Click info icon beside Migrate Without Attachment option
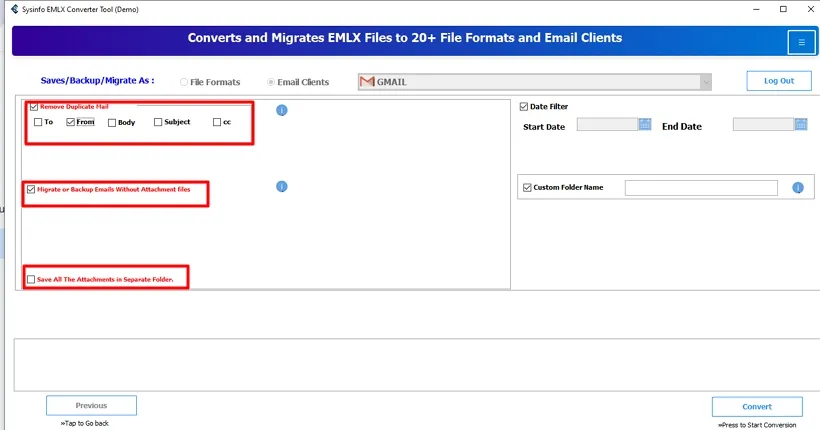Screen dimensions: 820x430 (x=282, y=187)
